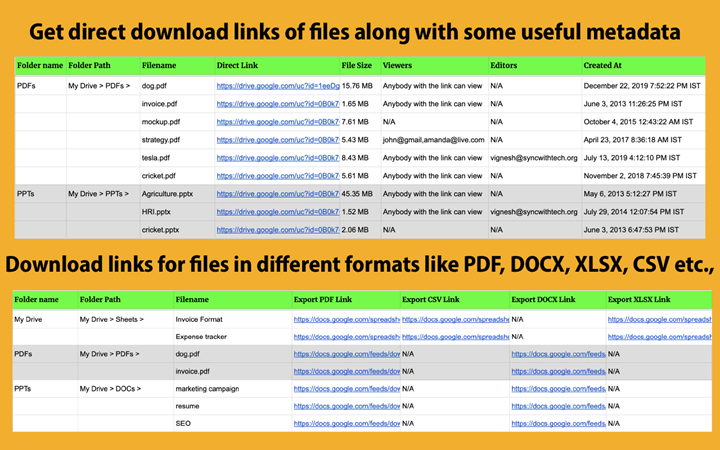Open Export PDF link for Invoice Format
This screenshot has height=450, width=720.
(x=347, y=319)
